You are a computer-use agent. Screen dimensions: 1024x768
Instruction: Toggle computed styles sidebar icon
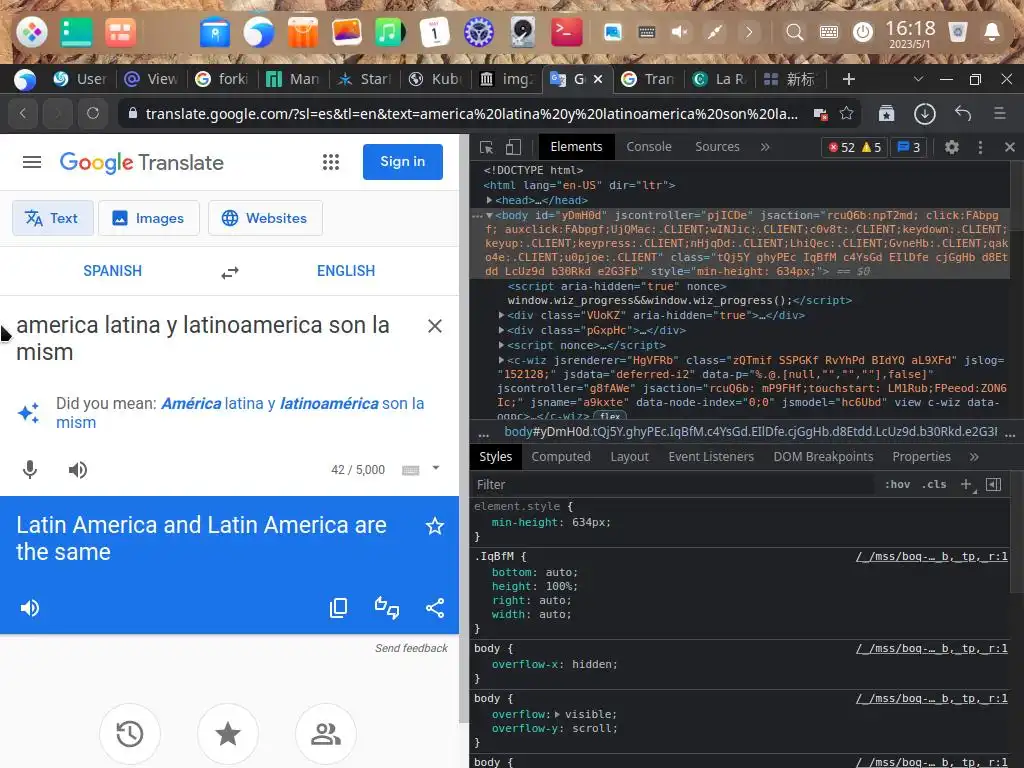click(x=993, y=484)
